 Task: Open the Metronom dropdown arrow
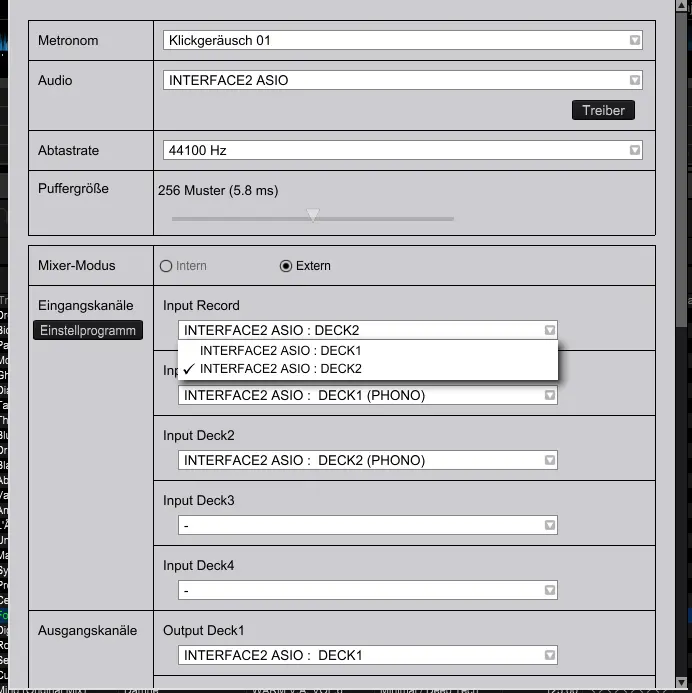pyautogui.click(x=634, y=41)
